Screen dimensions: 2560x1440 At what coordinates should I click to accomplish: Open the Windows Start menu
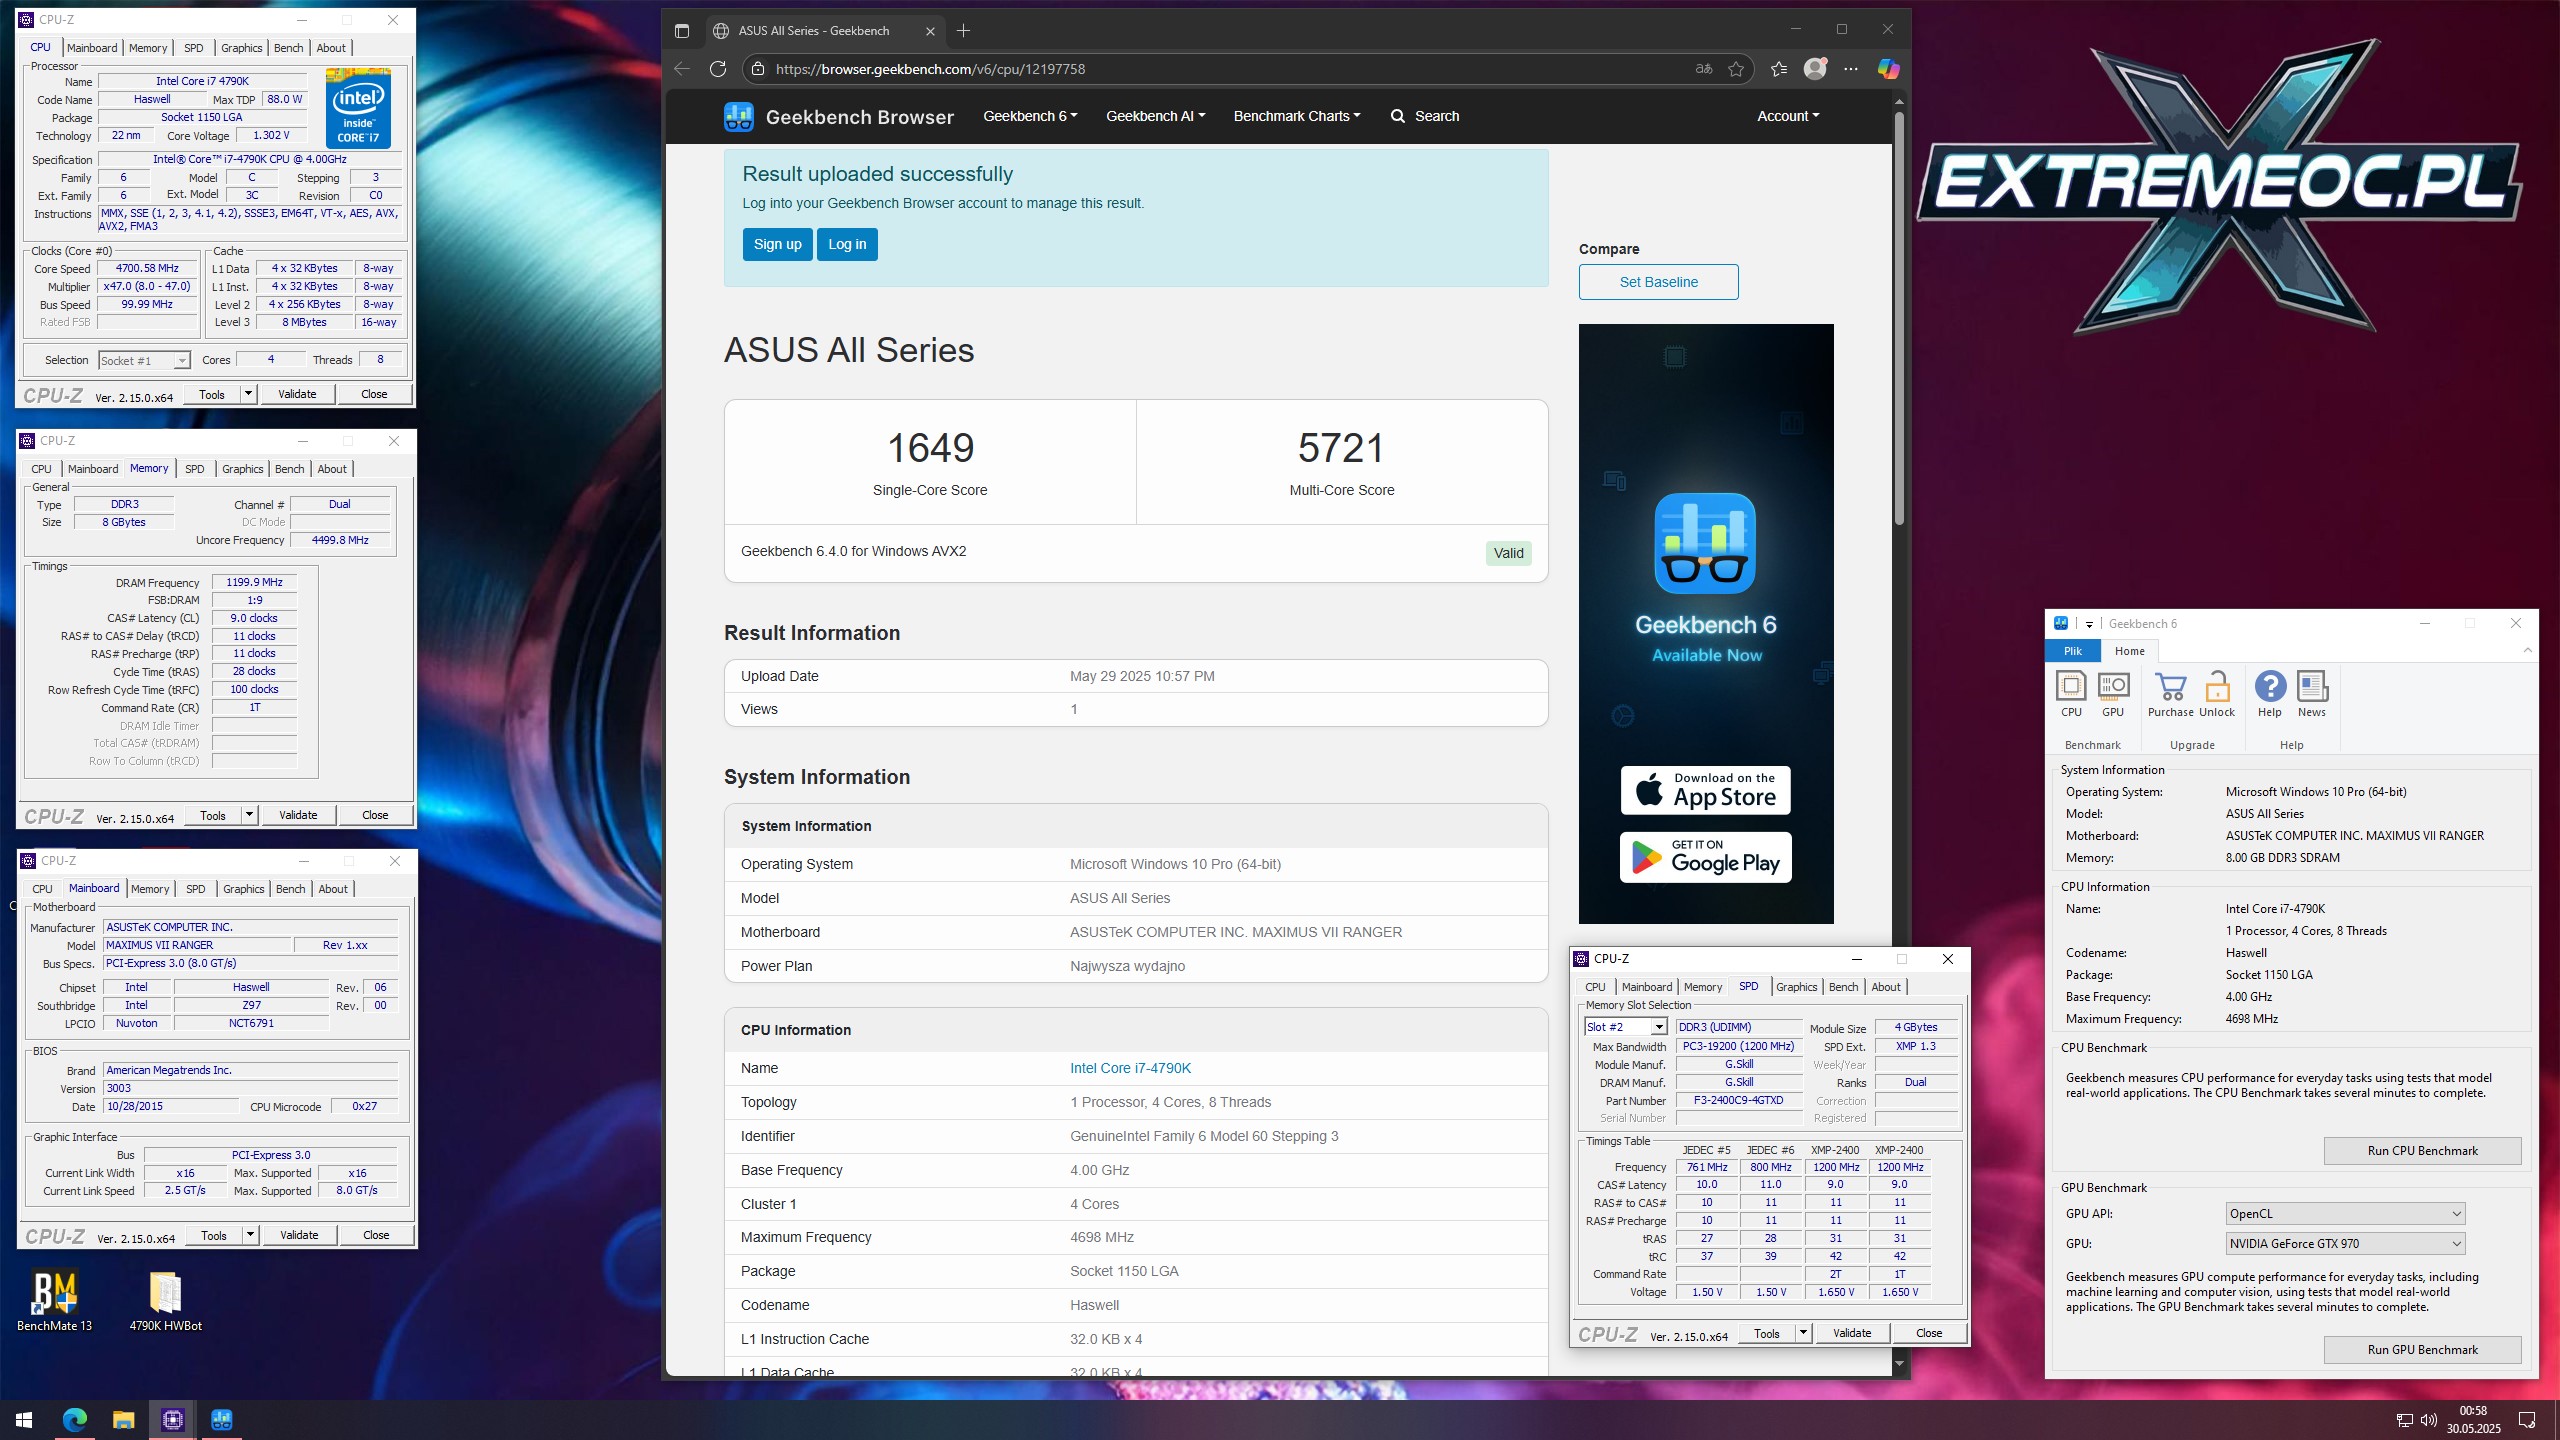point(24,1419)
